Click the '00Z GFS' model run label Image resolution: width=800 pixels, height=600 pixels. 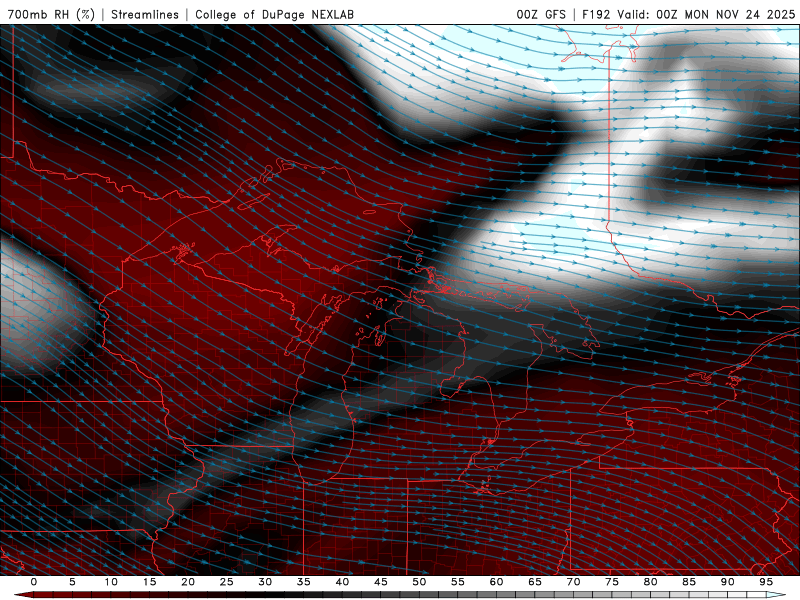pos(541,14)
